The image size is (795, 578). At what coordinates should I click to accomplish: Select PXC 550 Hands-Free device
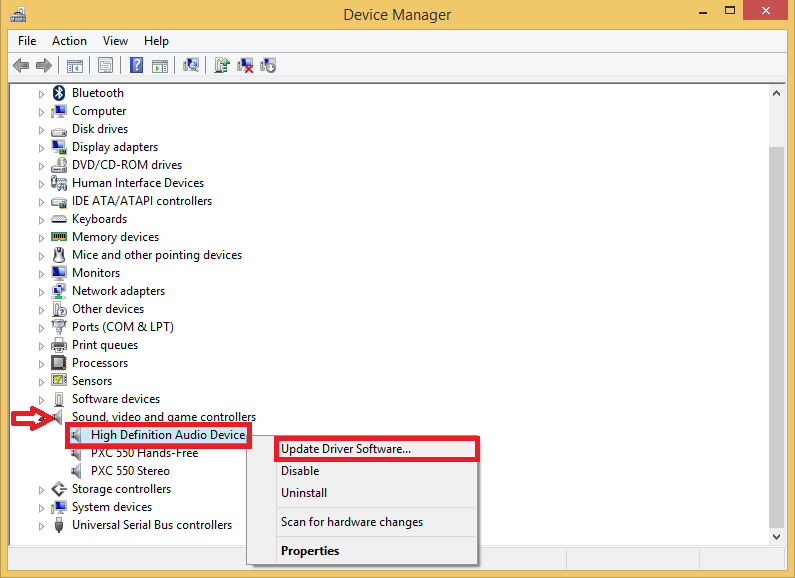[x=144, y=453]
